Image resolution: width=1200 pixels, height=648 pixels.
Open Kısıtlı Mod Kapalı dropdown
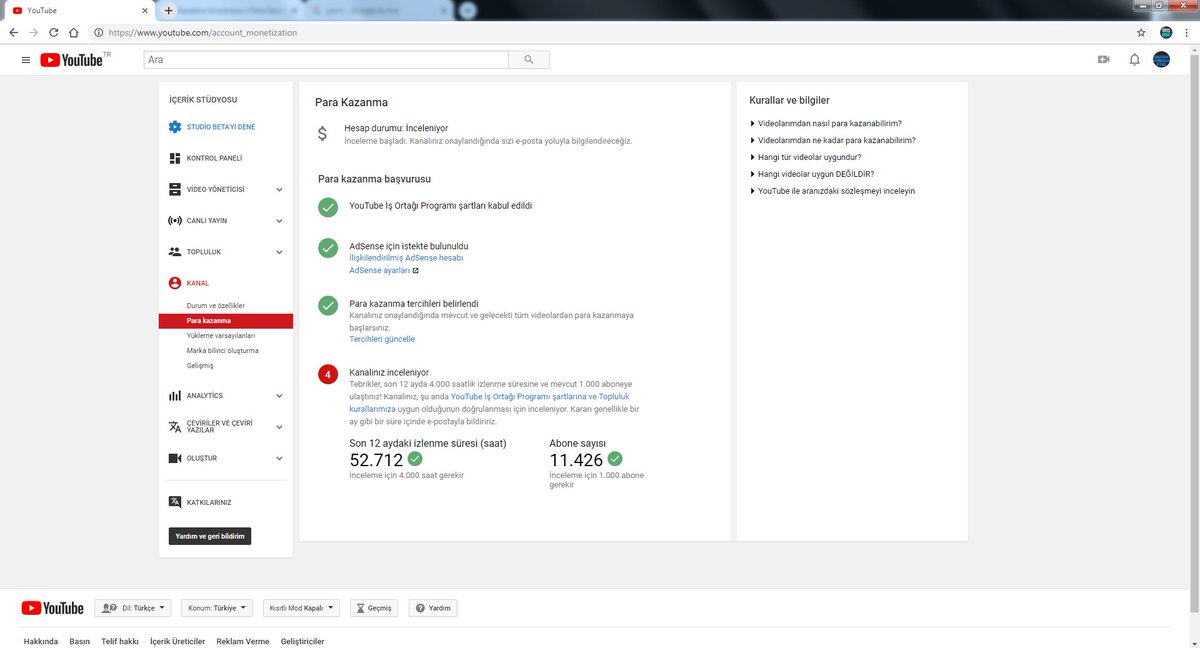tap(302, 608)
